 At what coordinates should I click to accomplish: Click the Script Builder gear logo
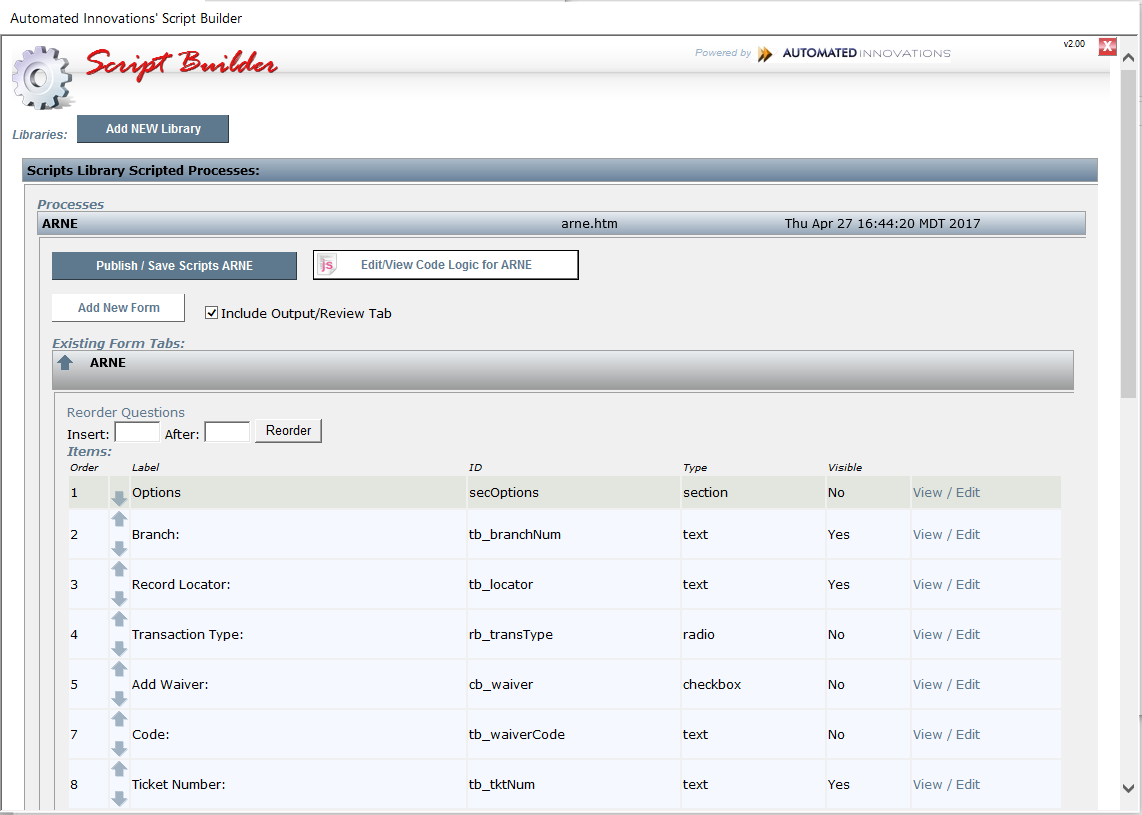point(42,77)
